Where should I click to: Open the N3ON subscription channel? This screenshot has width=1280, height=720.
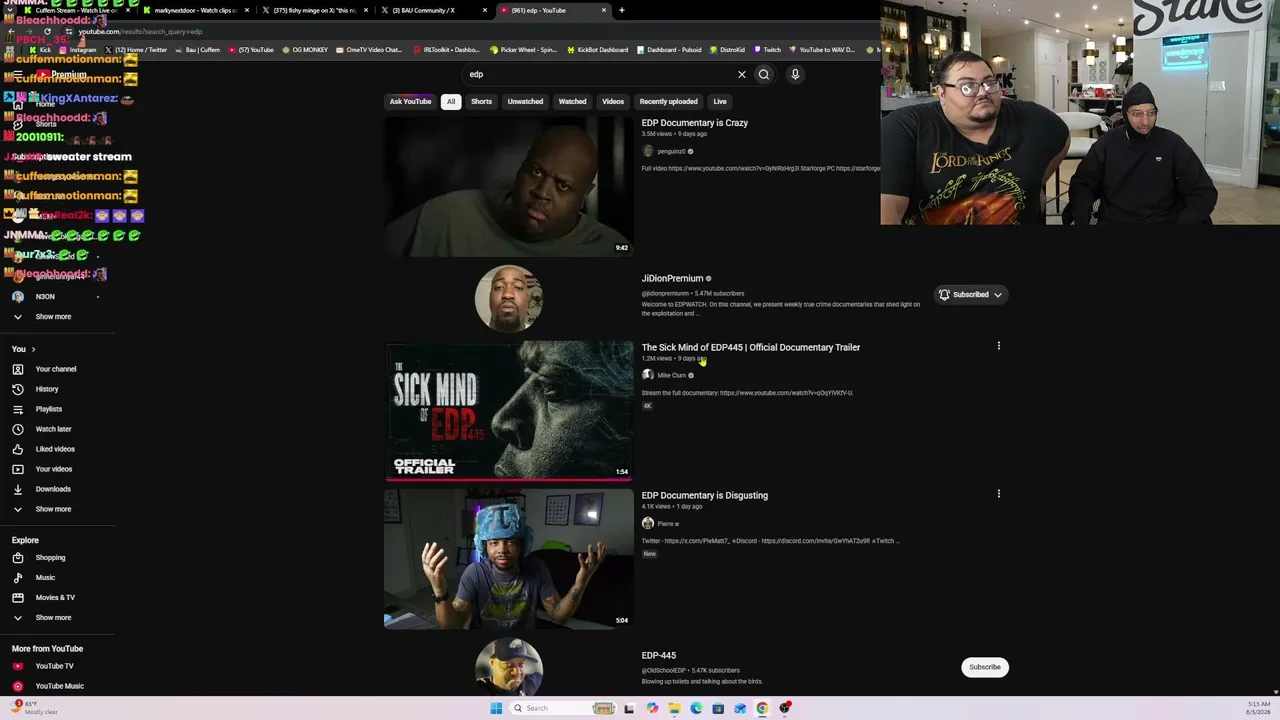coord(45,297)
